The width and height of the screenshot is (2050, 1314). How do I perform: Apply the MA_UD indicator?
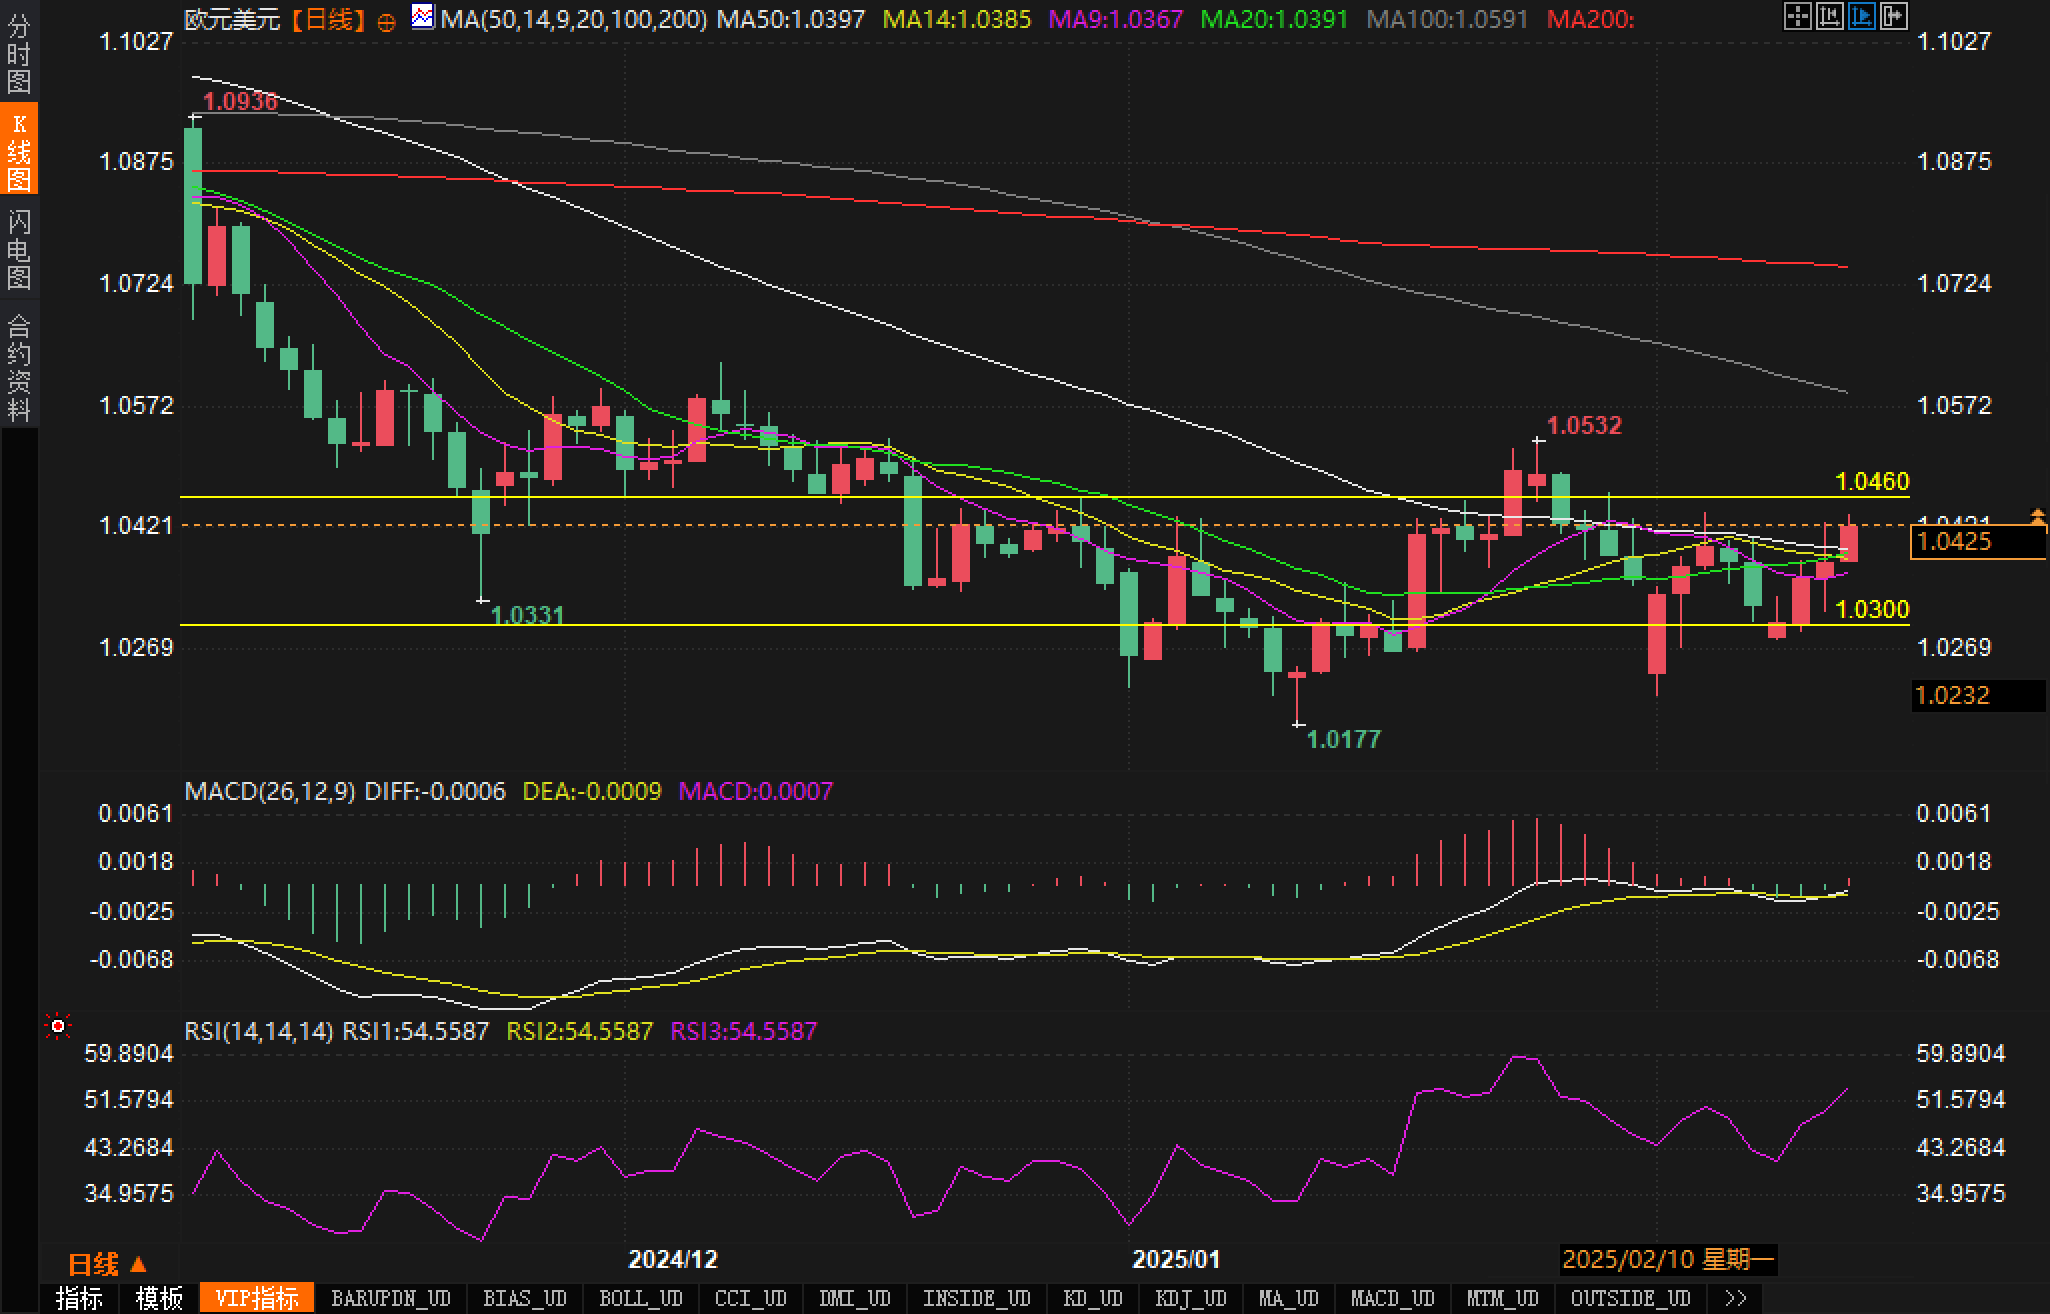(x=1288, y=1298)
